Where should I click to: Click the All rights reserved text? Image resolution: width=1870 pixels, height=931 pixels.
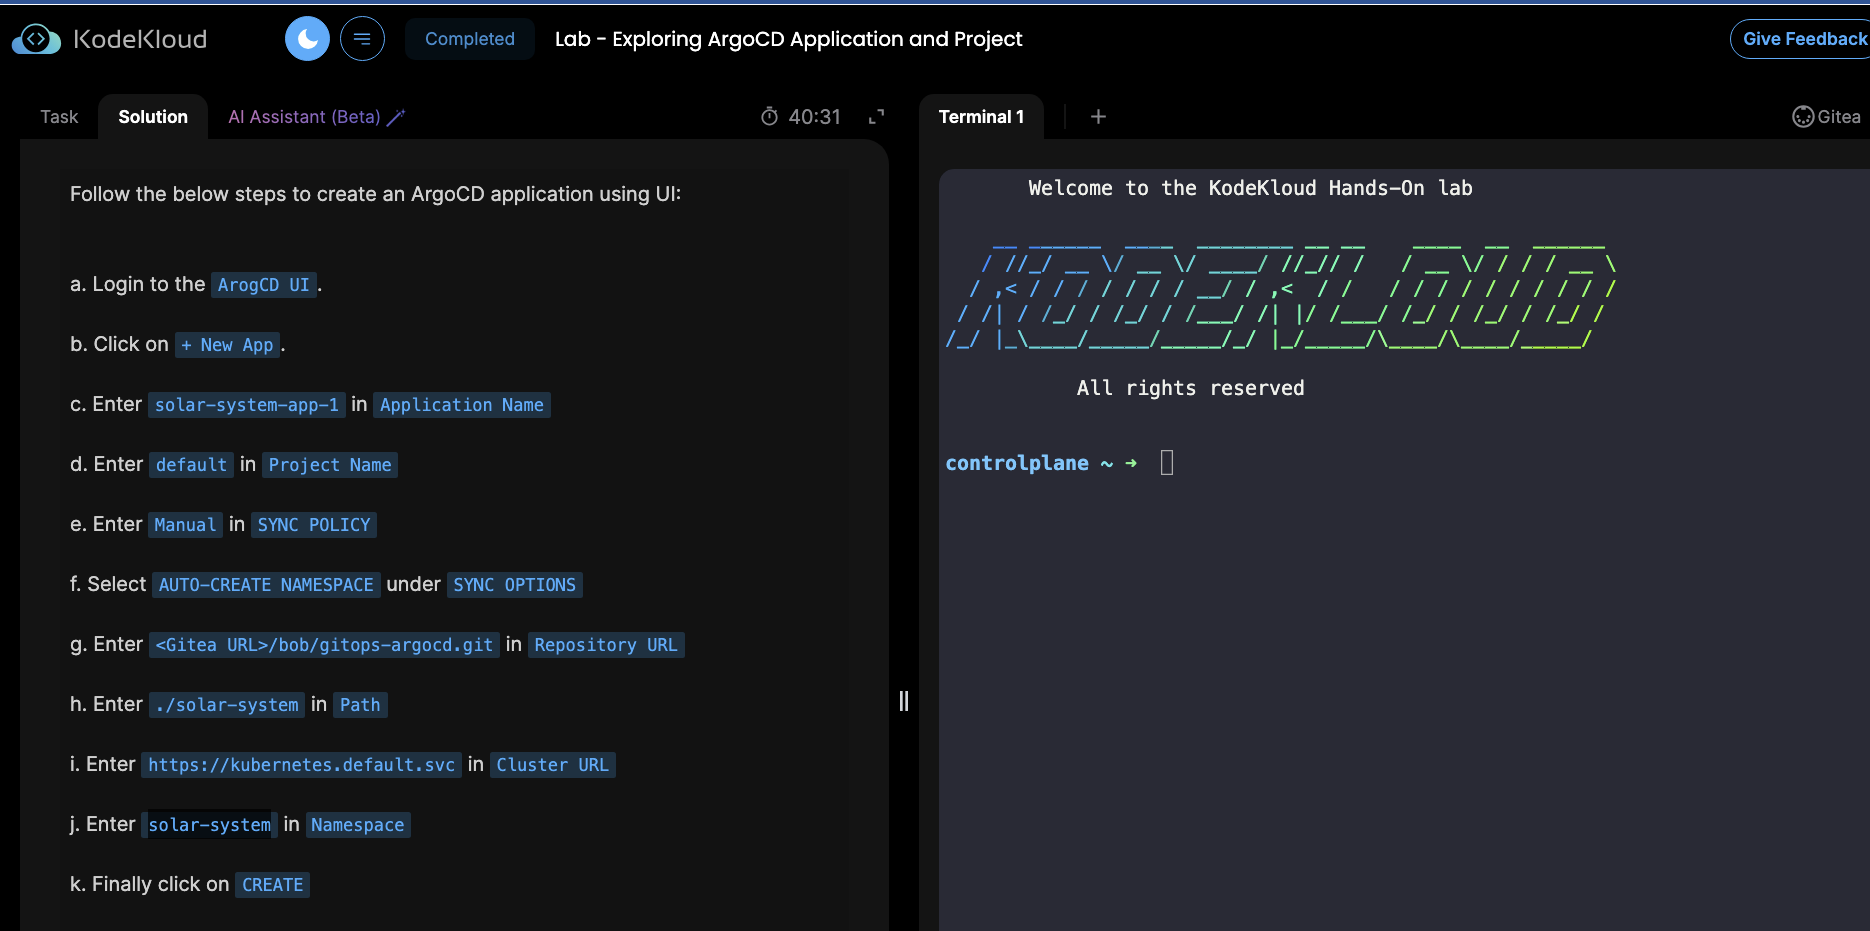(x=1191, y=388)
